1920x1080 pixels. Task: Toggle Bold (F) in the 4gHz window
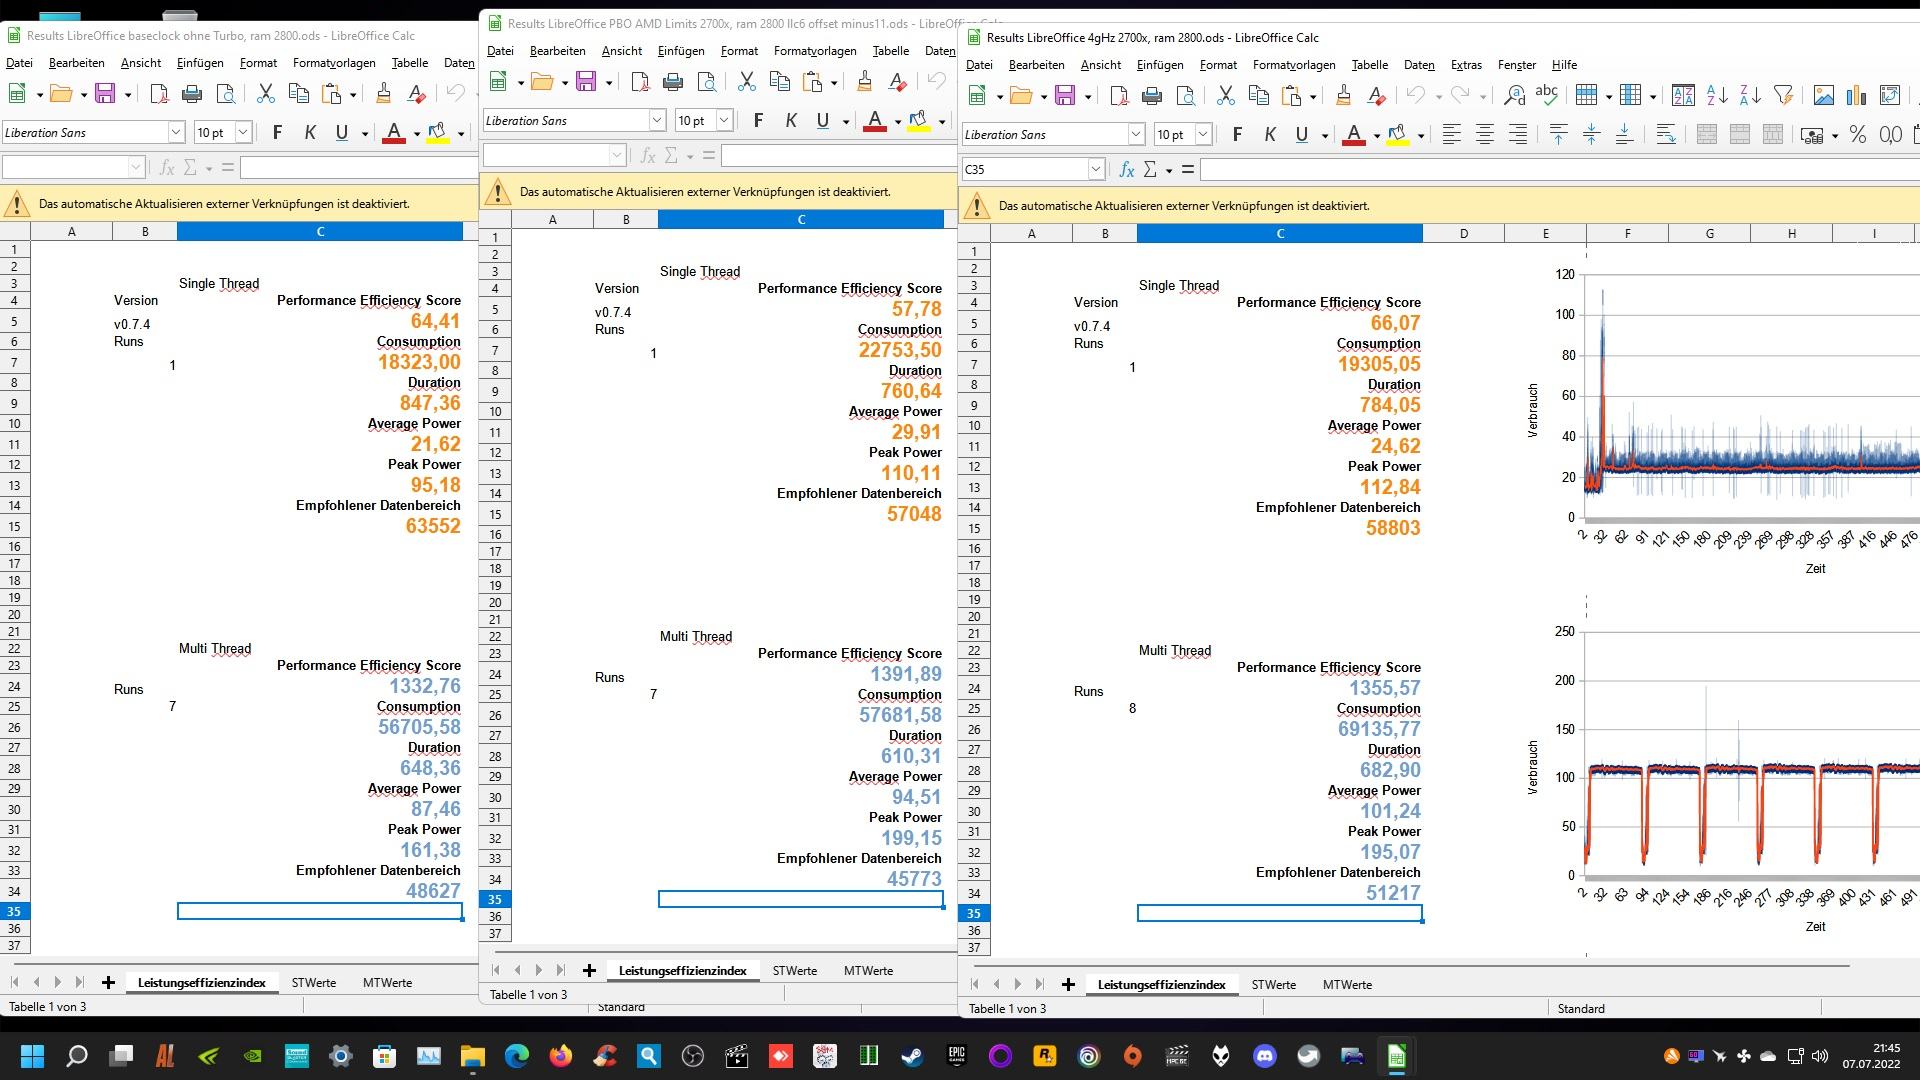tap(1237, 134)
